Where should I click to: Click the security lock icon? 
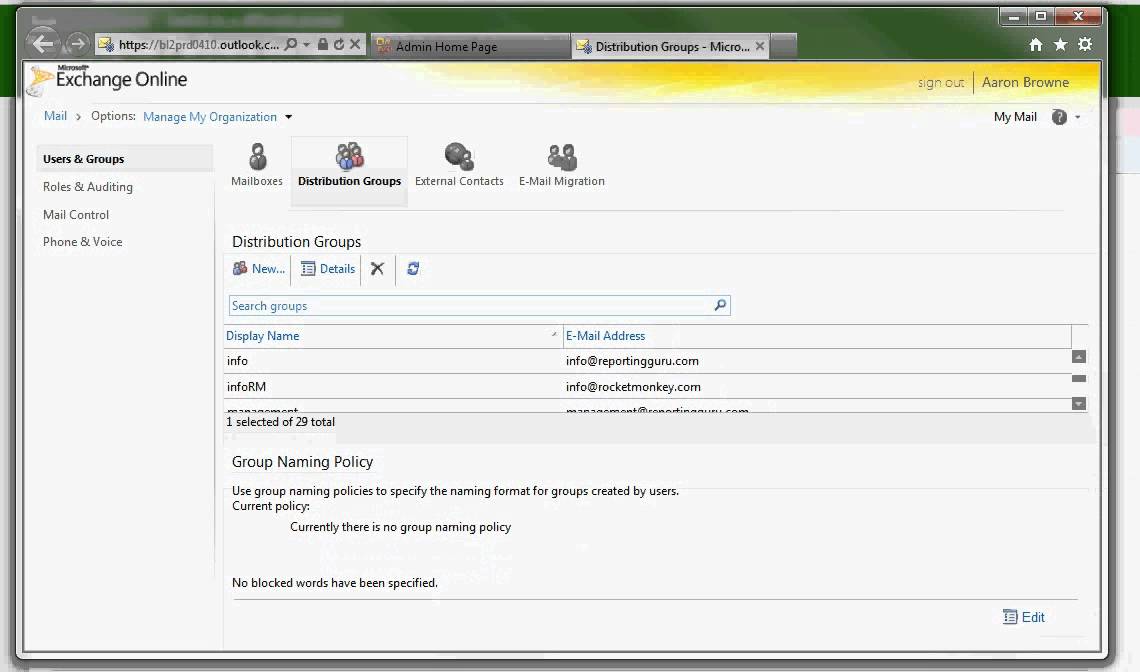click(x=322, y=45)
